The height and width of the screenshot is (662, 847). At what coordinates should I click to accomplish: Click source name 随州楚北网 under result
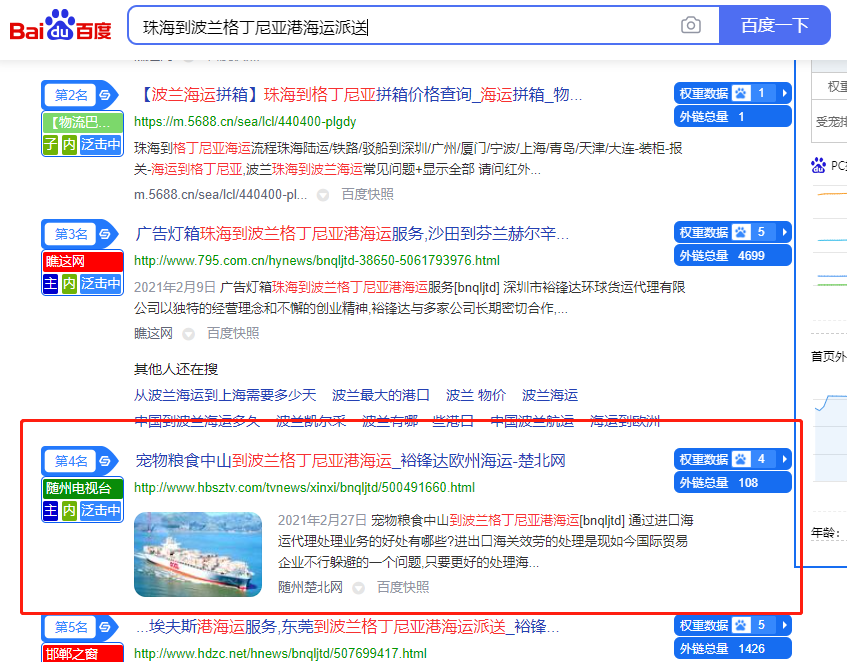311,587
